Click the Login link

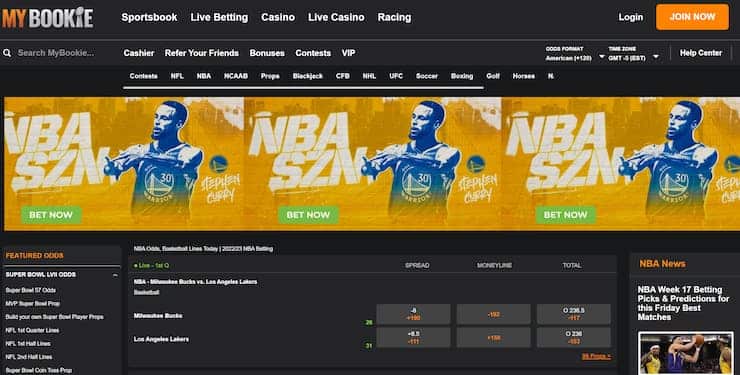pos(631,17)
